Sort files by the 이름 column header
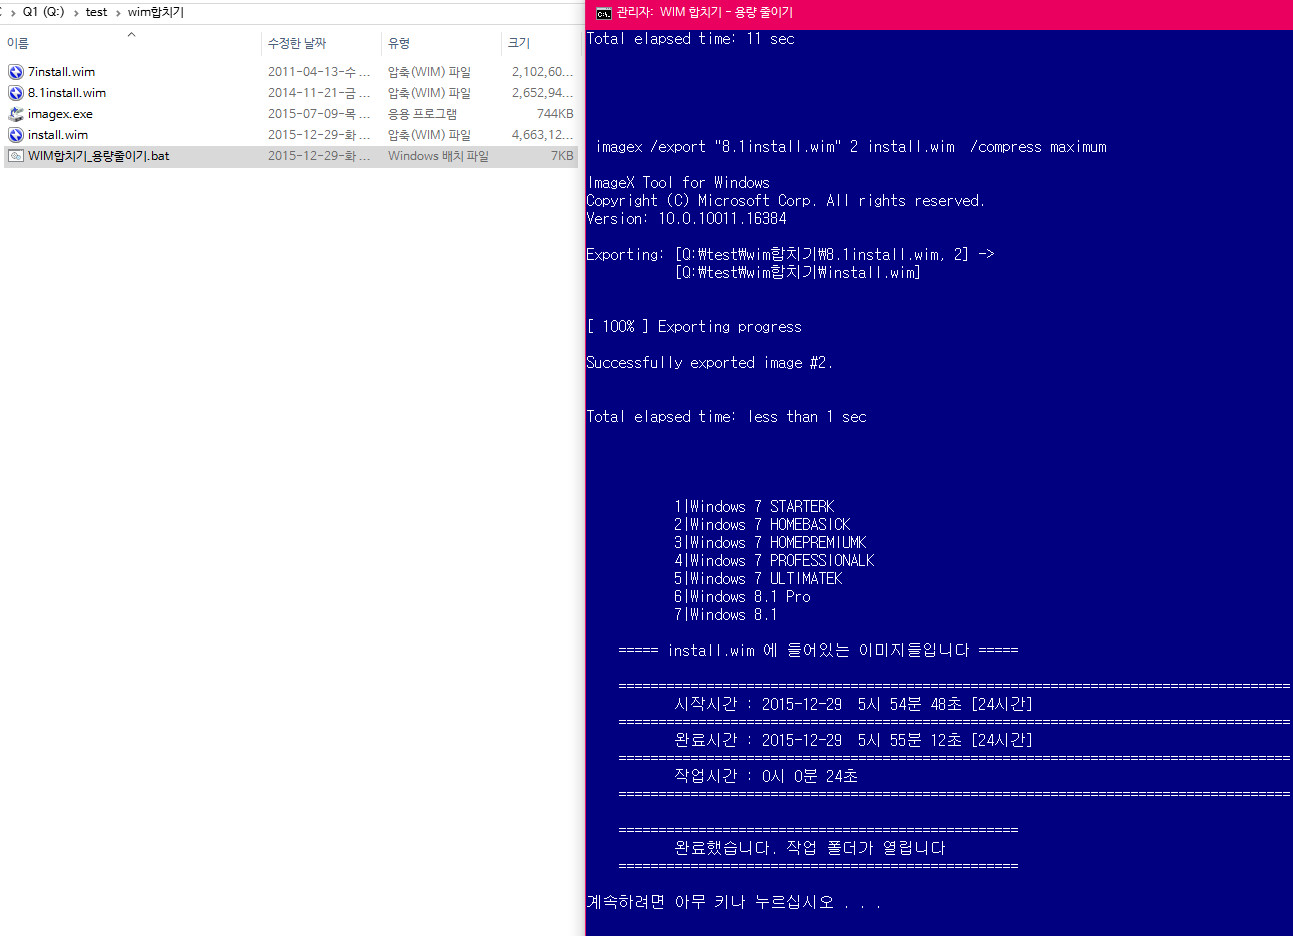The image size is (1293, 936). pos(18,43)
